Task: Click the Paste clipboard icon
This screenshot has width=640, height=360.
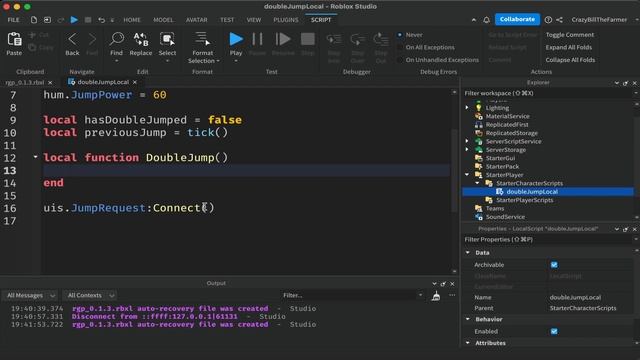Action: [x=14, y=40]
